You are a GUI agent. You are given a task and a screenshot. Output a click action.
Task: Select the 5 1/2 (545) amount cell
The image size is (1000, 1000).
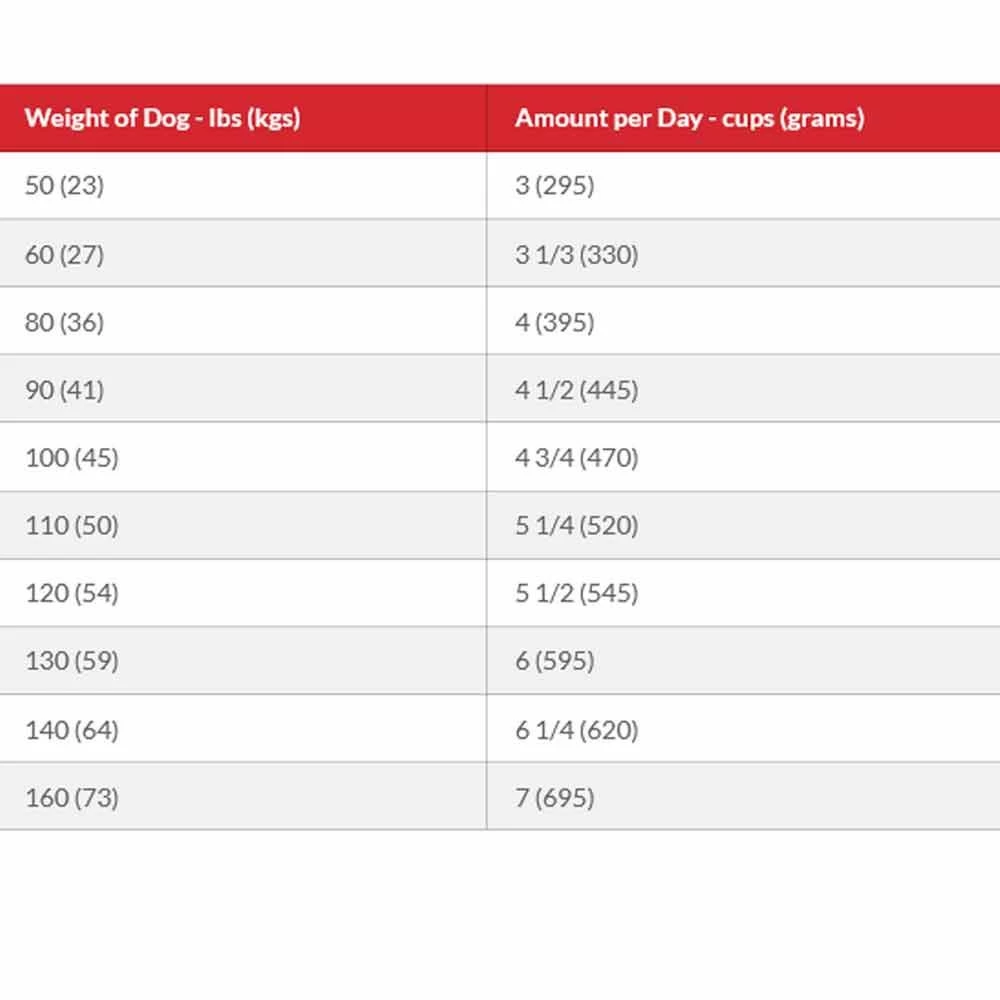click(576, 594)
